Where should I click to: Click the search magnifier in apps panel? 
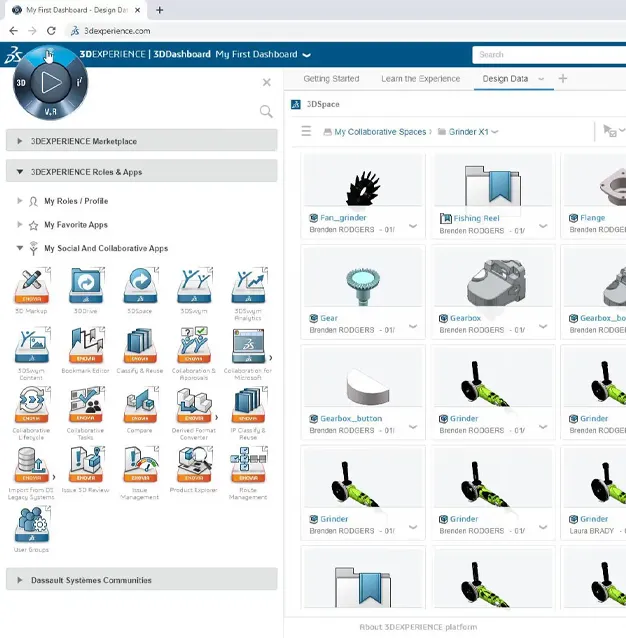coord(266,111)
